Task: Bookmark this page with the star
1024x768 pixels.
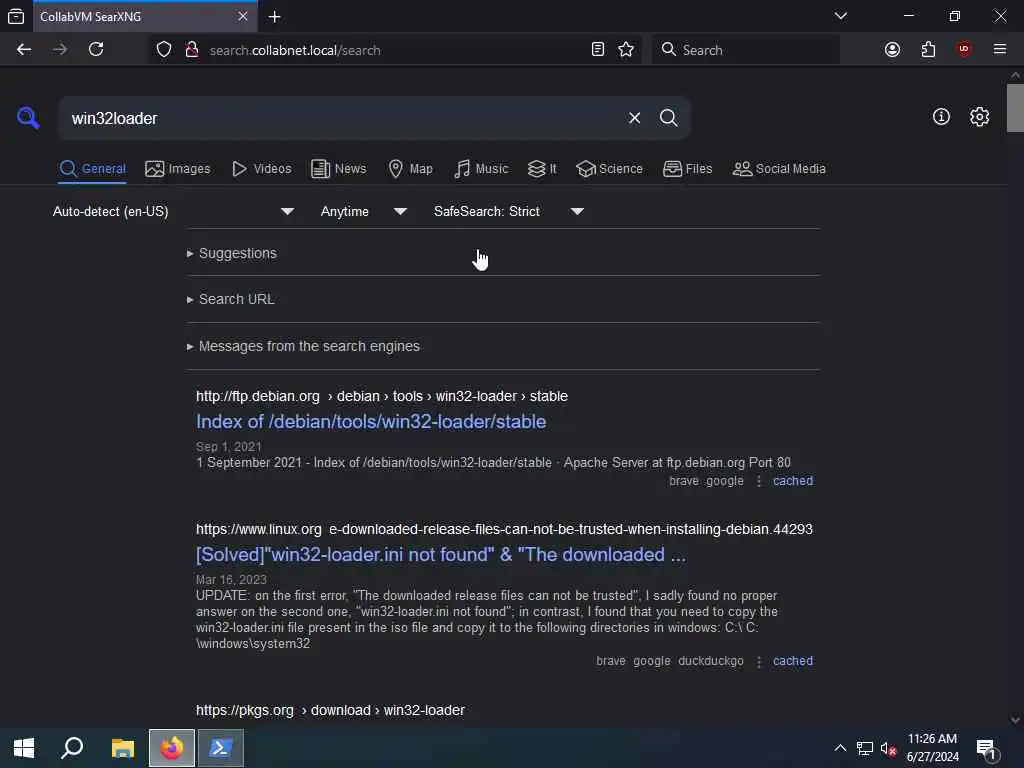Action: click(x=626, y=50)
